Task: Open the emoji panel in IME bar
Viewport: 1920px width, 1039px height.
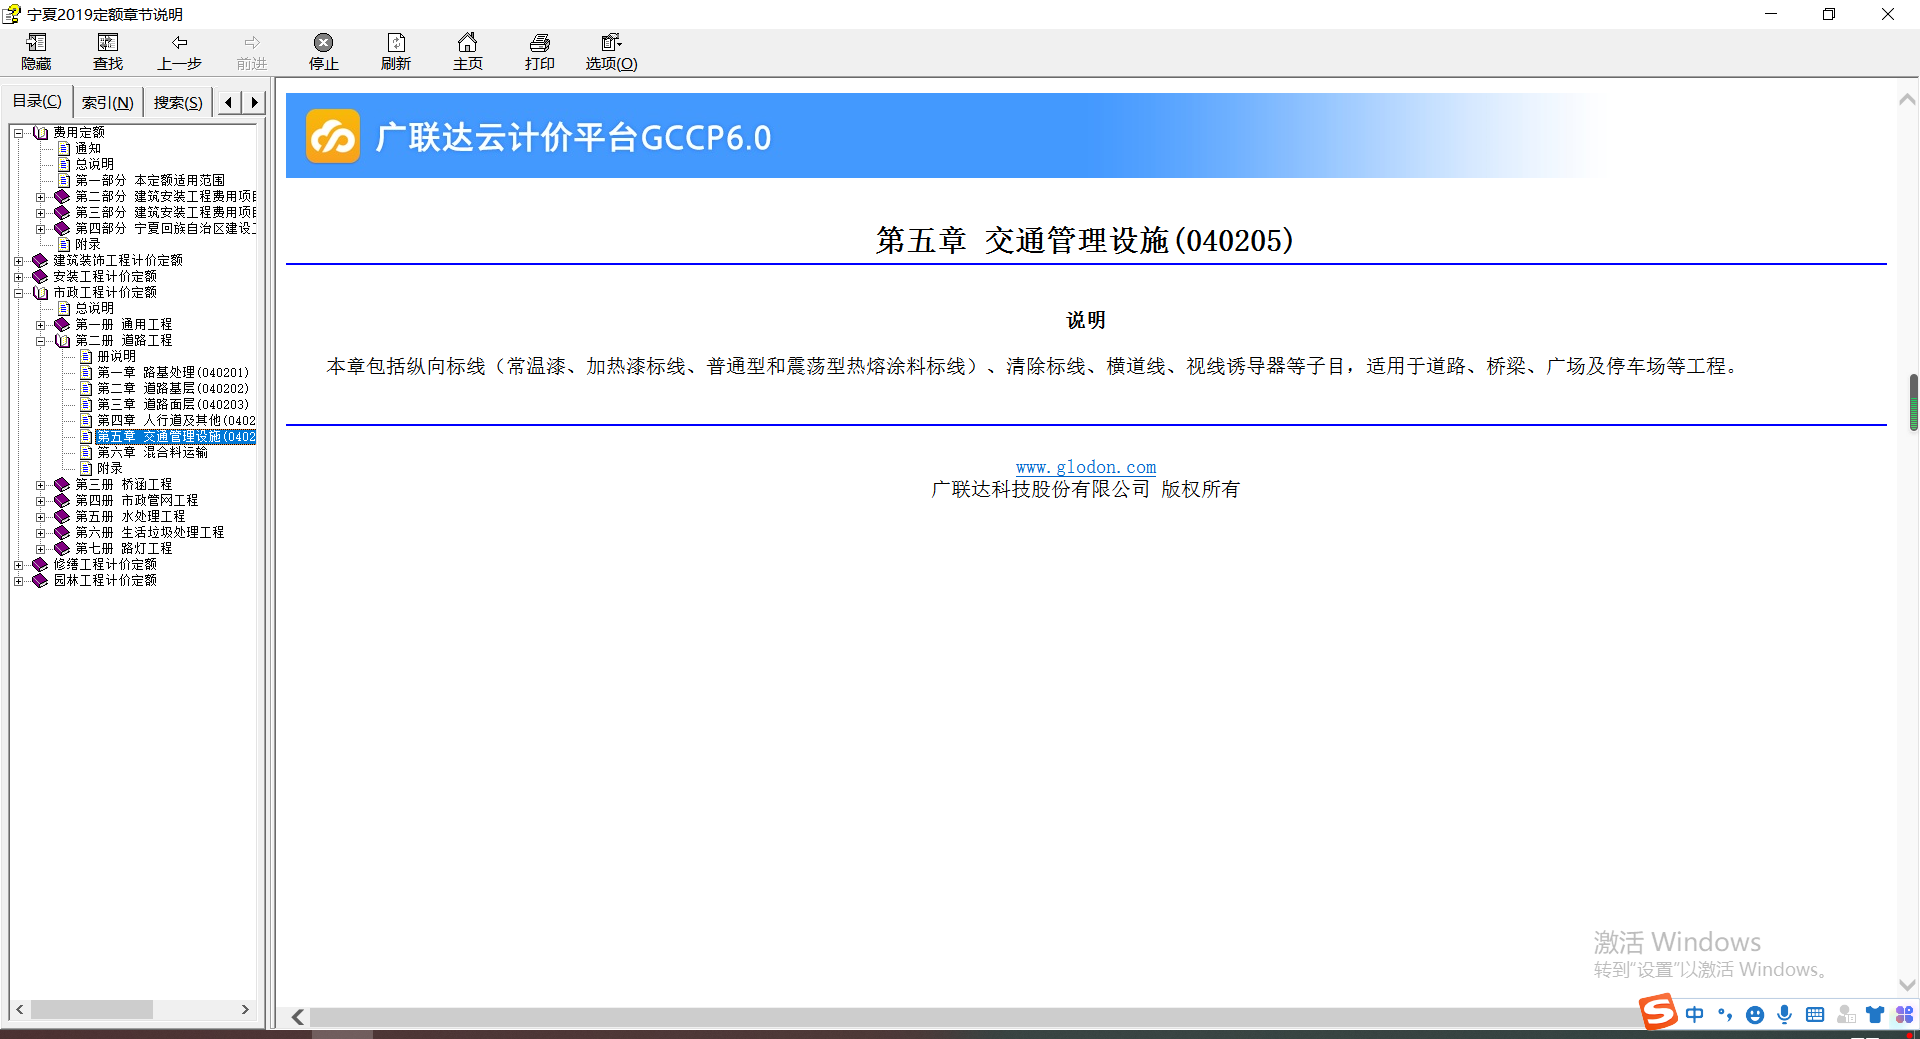Action: coord(1755,1014)
